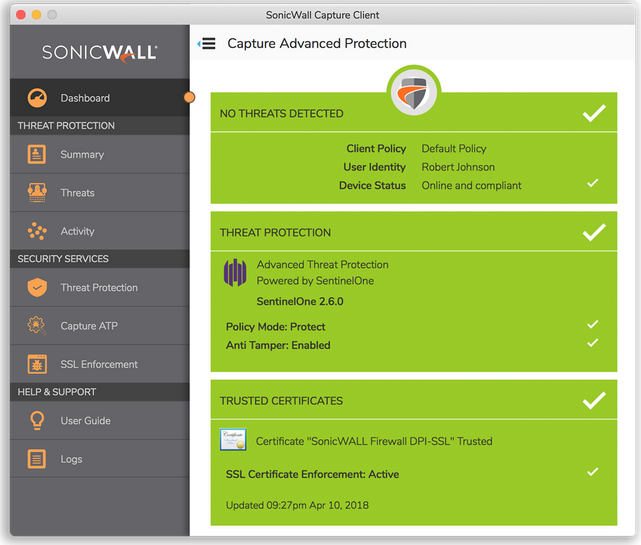641x545 pixels.
Task: Click the certificate thumbnail icon
Action: 233,440
